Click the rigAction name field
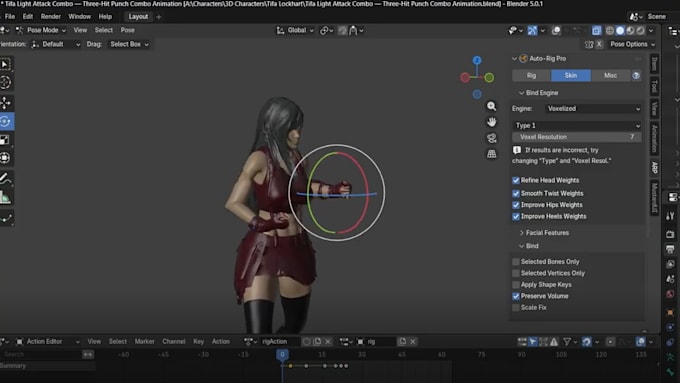 280,342
